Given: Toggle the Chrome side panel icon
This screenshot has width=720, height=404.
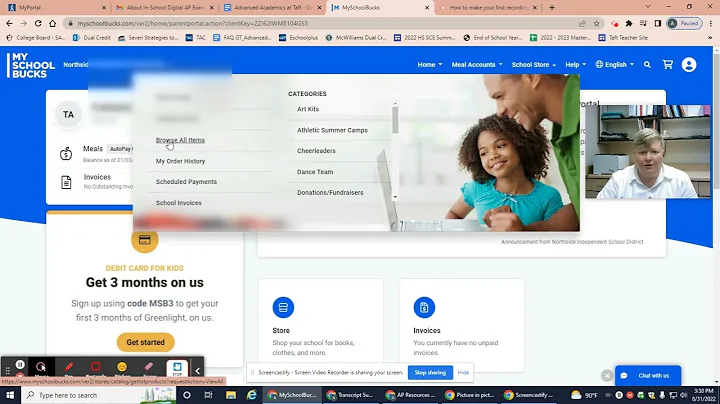Looking at the screenshot, I should [x=658, y=23].
